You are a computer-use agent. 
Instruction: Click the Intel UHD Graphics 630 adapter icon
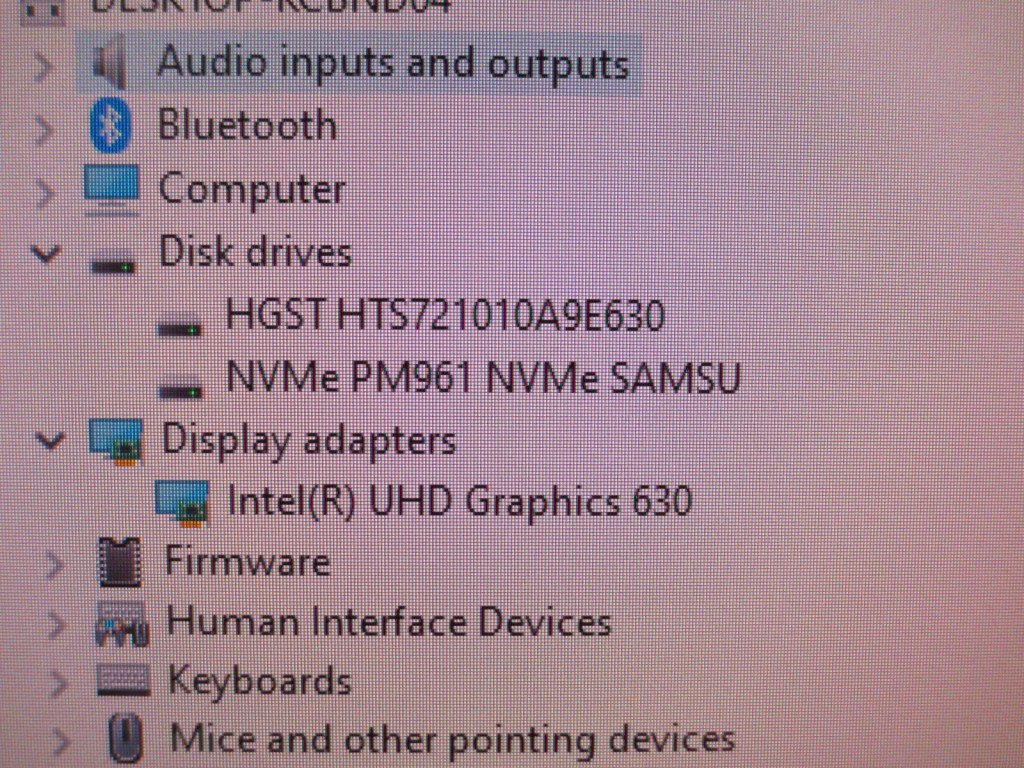tap(182, 502)
